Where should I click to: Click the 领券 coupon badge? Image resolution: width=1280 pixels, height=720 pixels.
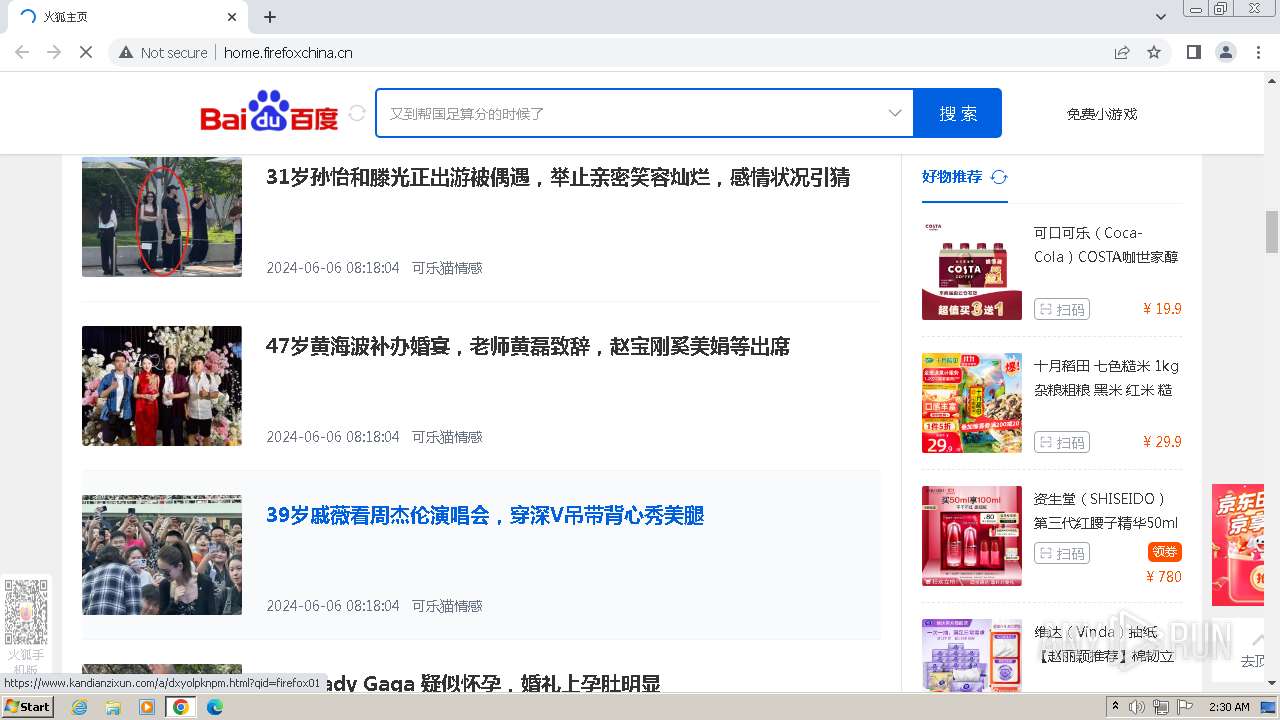(x=1165, y=552)
